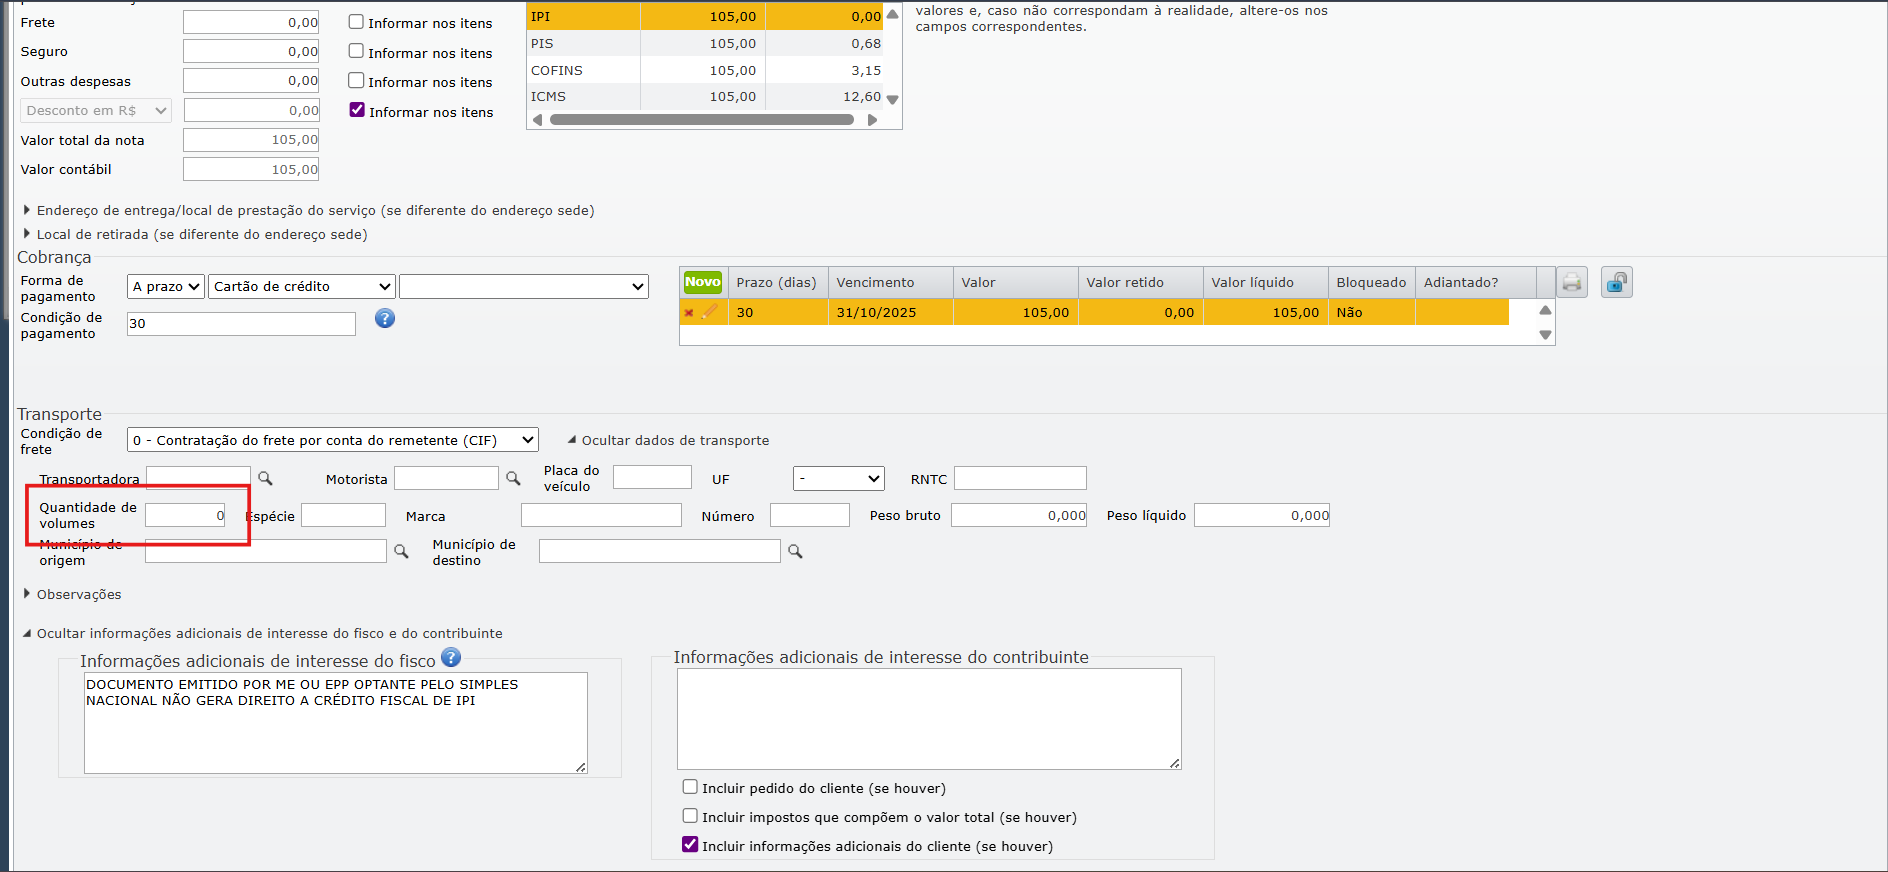Click the Peso líquido input
Screen dimensions: 1888x872
pos(1262,515)
